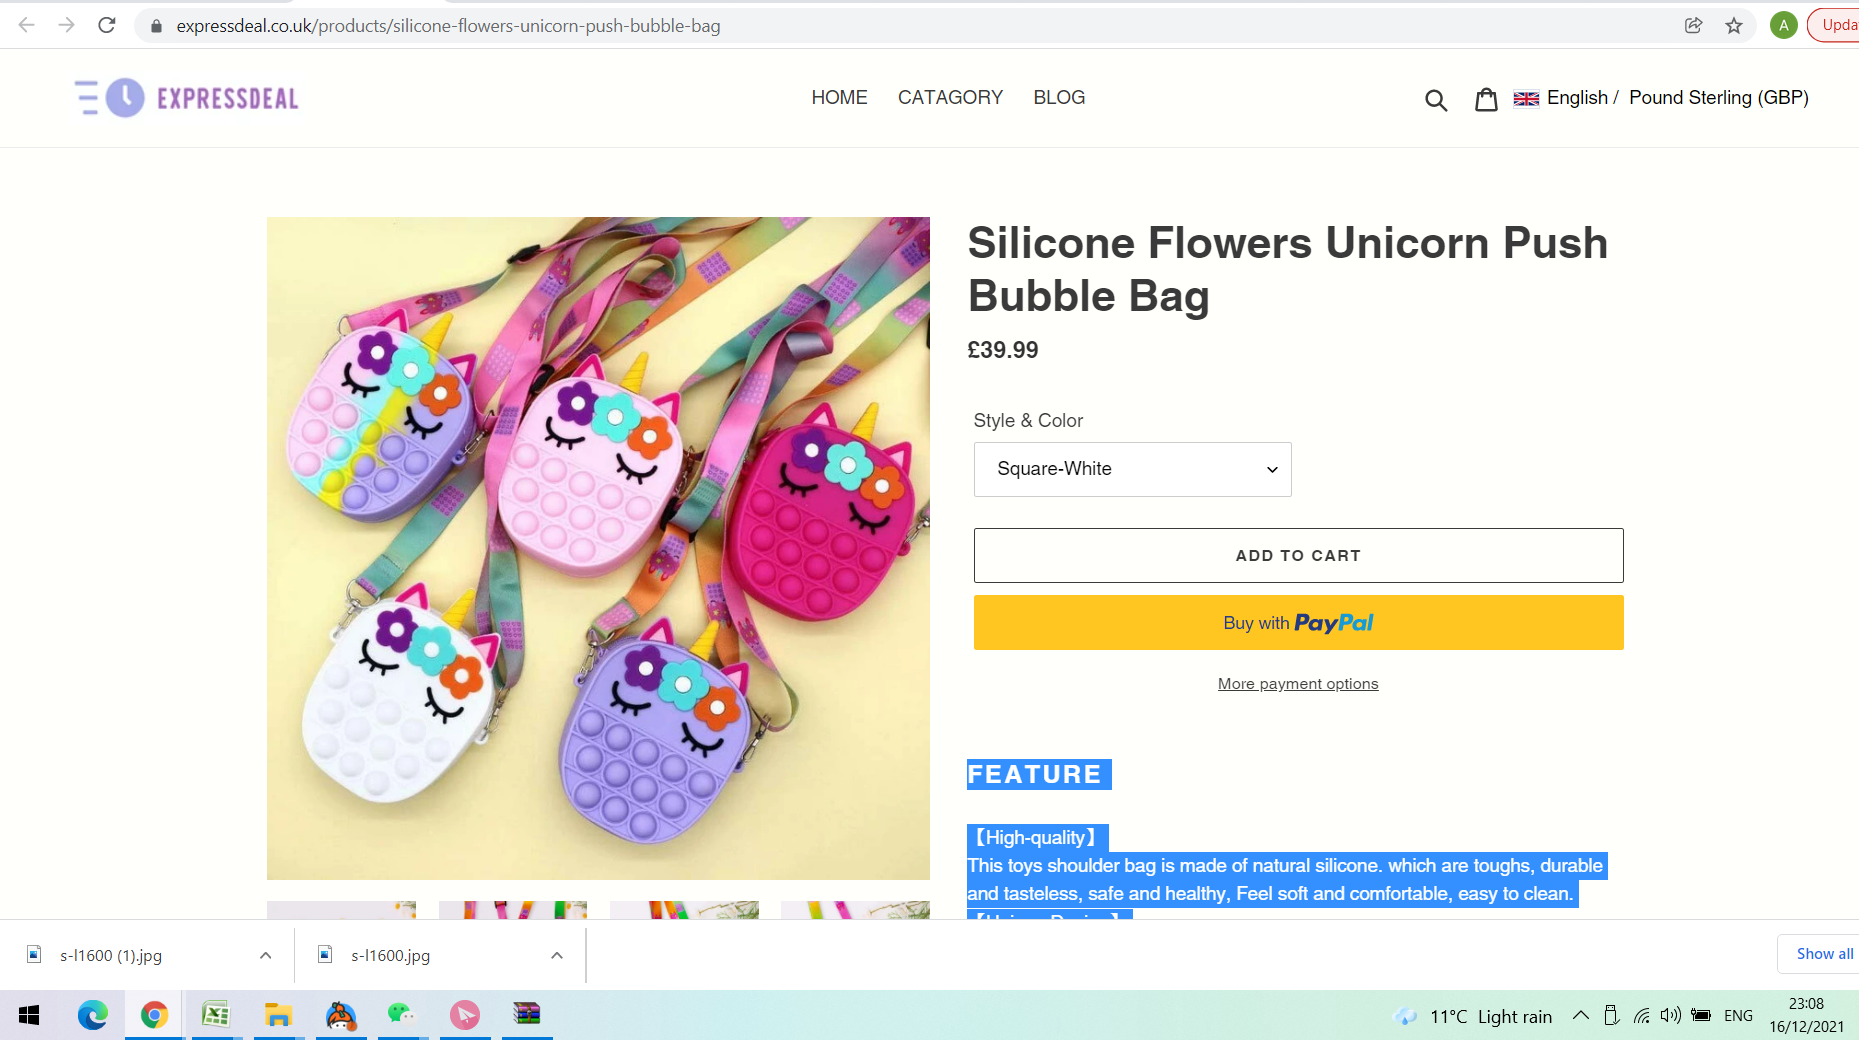Open the CATAGORY menu item

950,98
